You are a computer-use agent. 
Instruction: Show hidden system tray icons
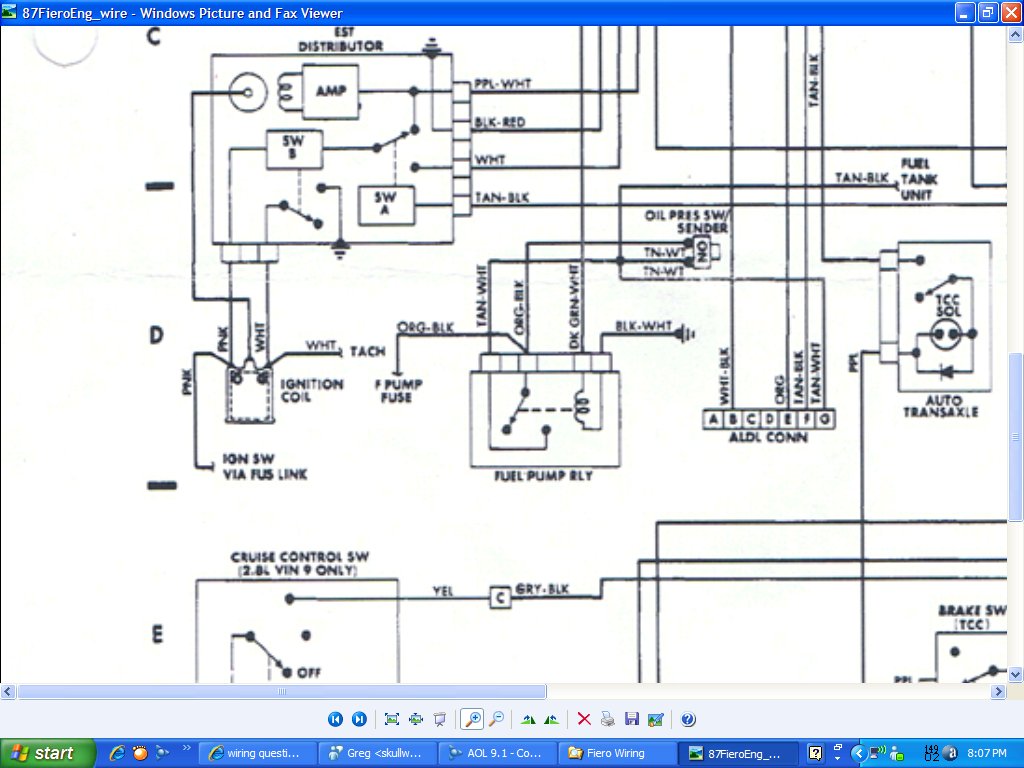[x=858, y=753]
